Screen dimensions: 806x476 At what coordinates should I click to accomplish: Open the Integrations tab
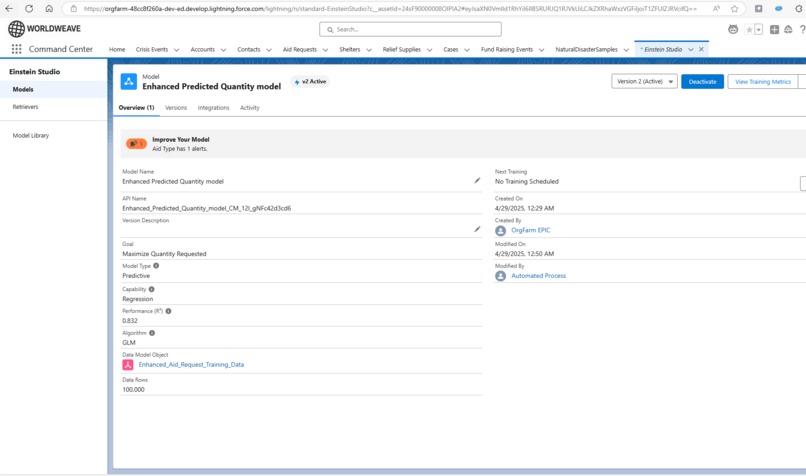(213, 108)
